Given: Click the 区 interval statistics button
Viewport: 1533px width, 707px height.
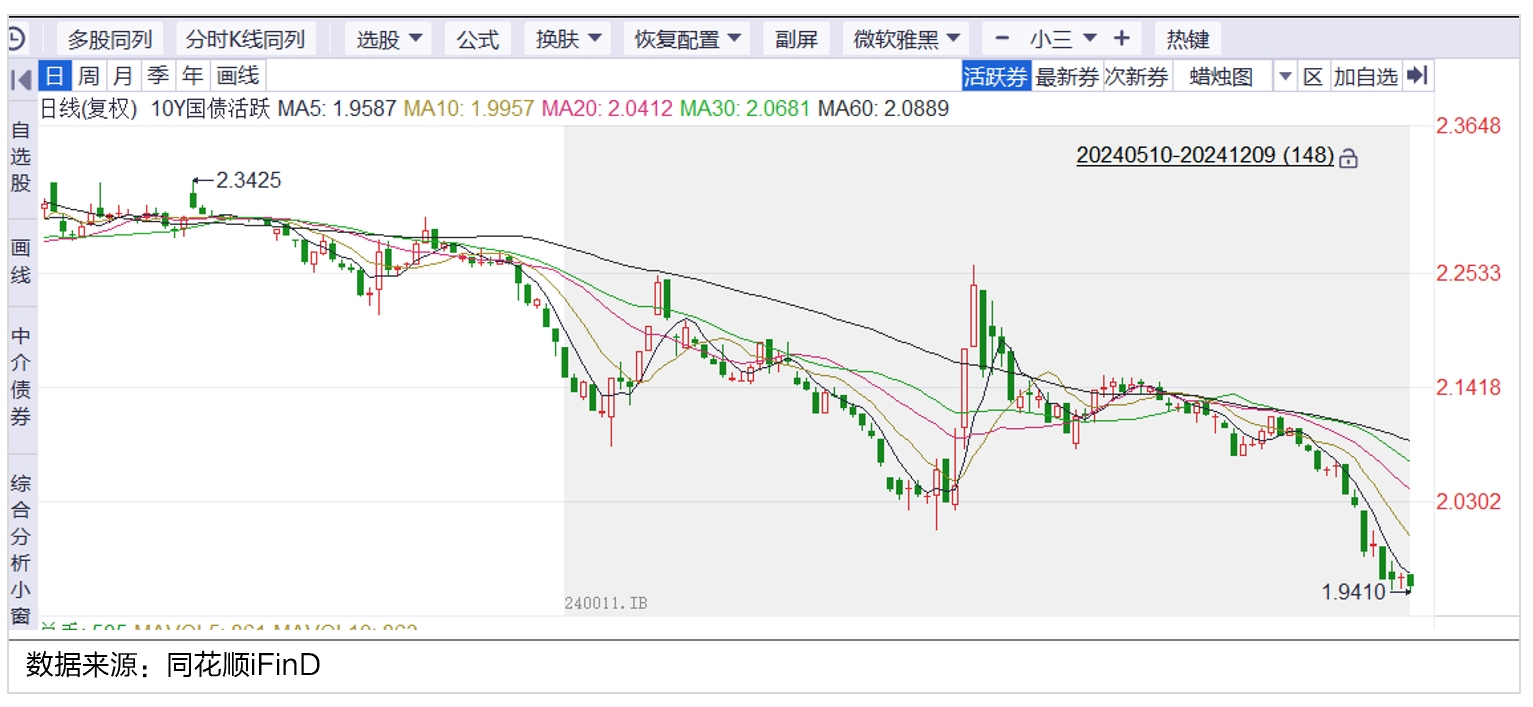Looking at the screenshot, I should coord(1313,76).
